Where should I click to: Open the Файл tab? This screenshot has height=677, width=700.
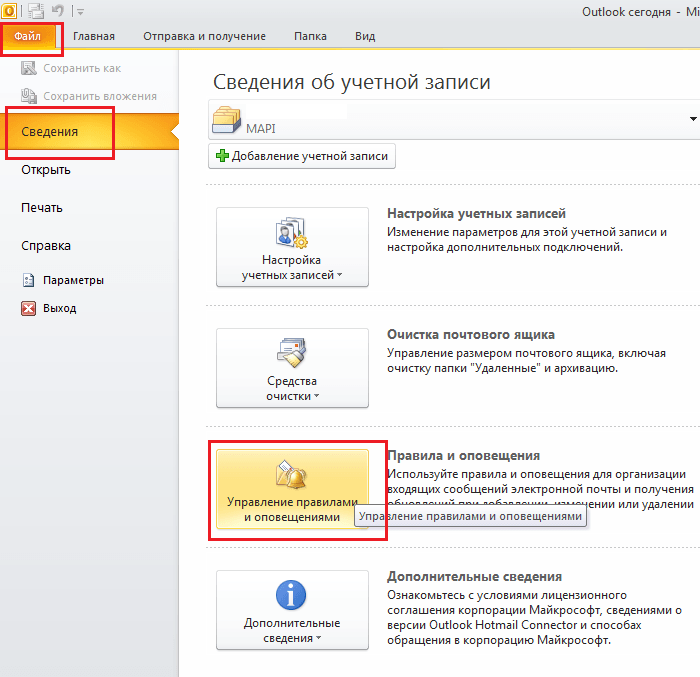click(28, 36)
